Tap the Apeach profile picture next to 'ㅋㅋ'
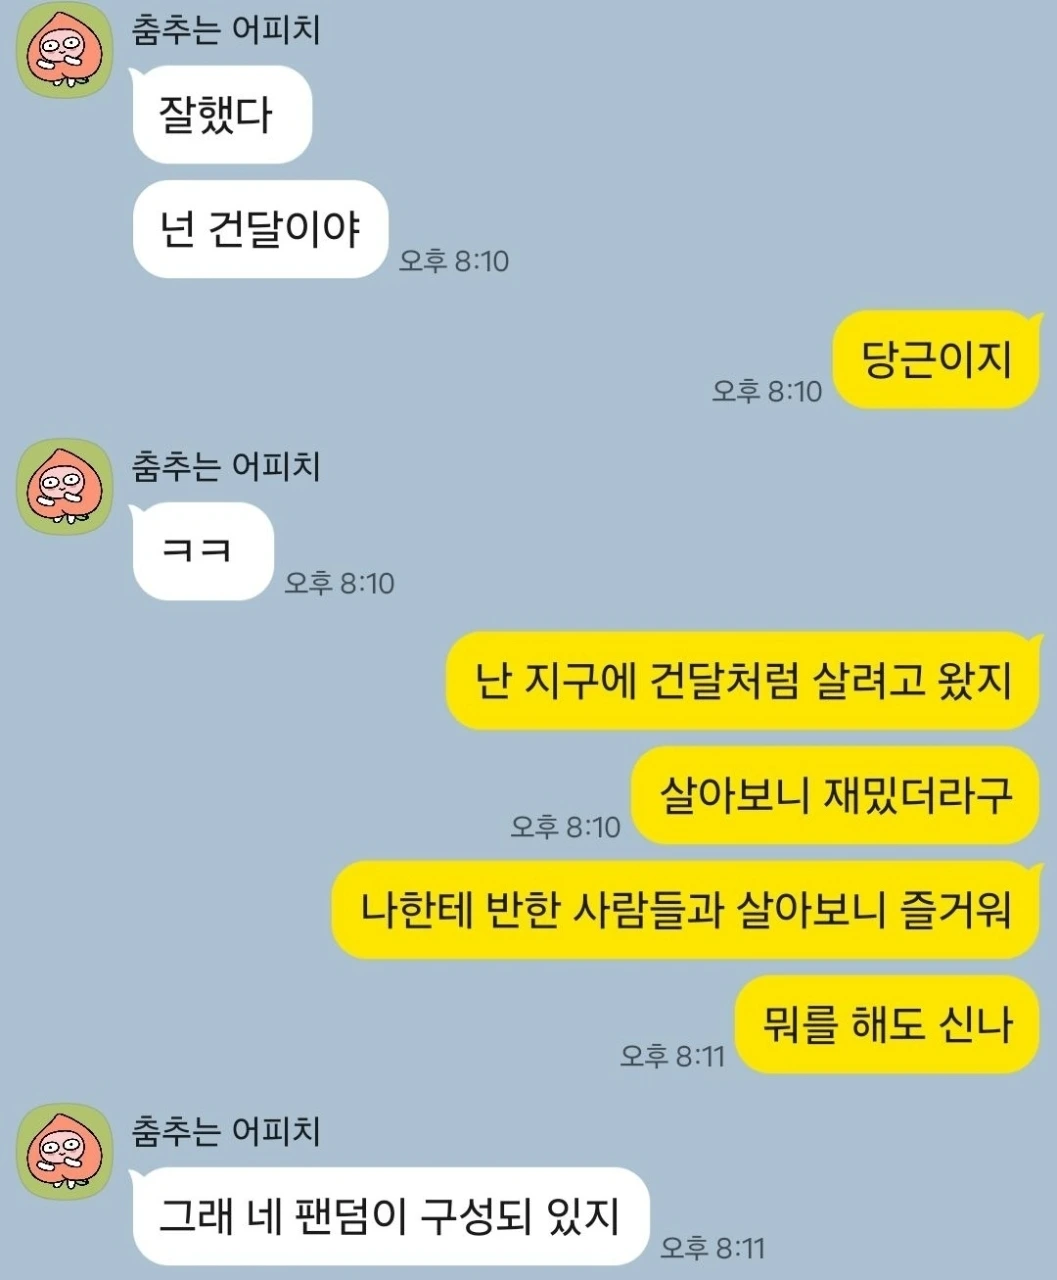 [65, 487]
